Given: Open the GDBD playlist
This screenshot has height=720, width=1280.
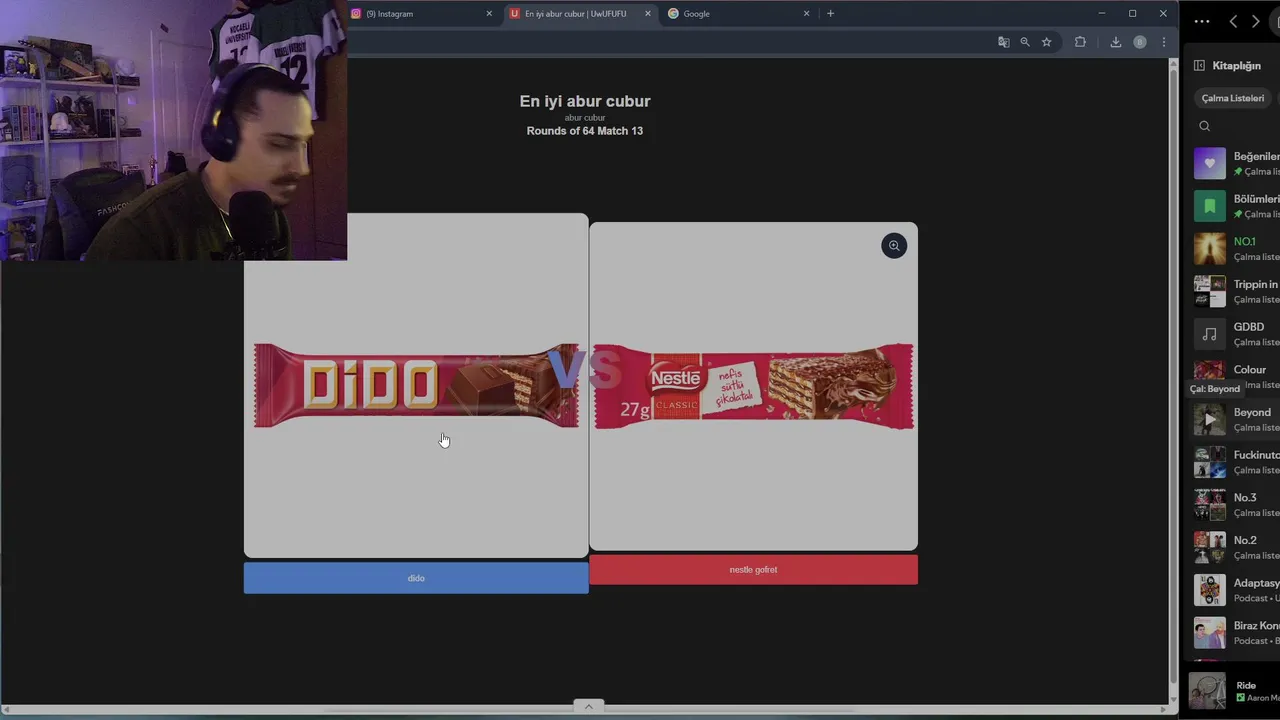Looking at the screenshot, I should coord(1236,334).
